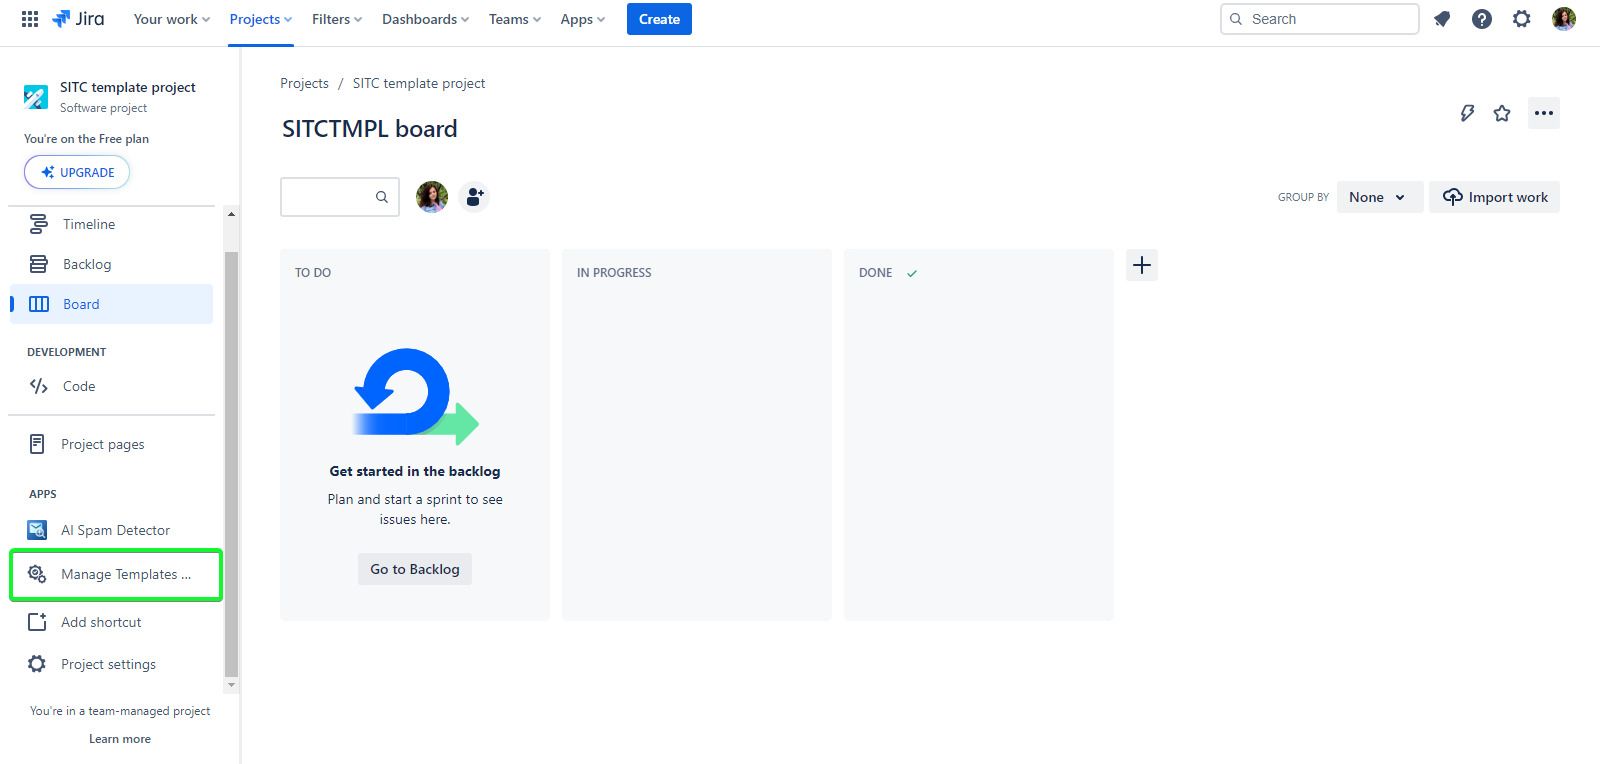Add a new column with plus button
Viewport: 1600px width, 764px height.
point(1142,265)
